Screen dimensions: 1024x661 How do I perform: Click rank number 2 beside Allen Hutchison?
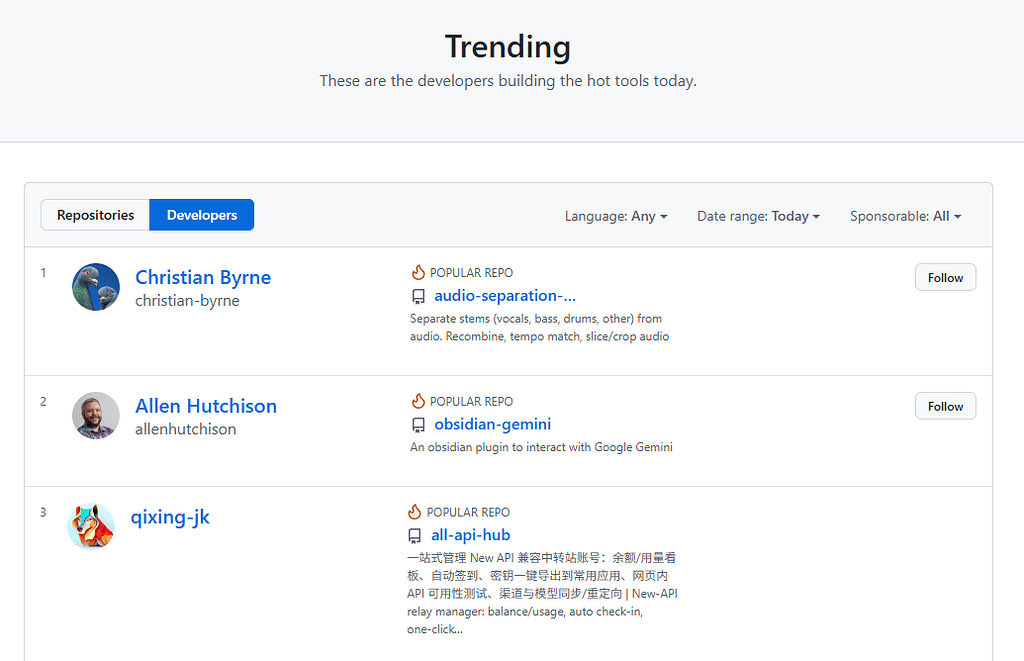(x=43, y=402)
